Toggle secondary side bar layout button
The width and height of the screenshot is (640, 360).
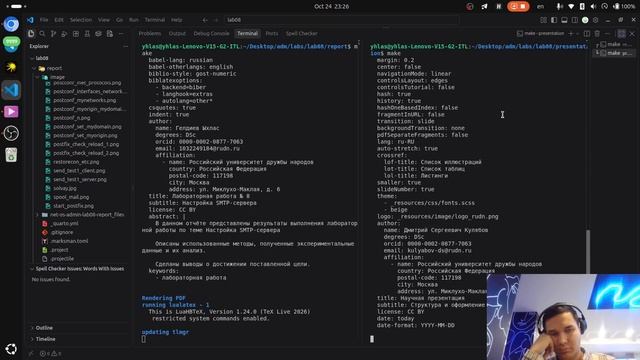[x=575, y=20]
